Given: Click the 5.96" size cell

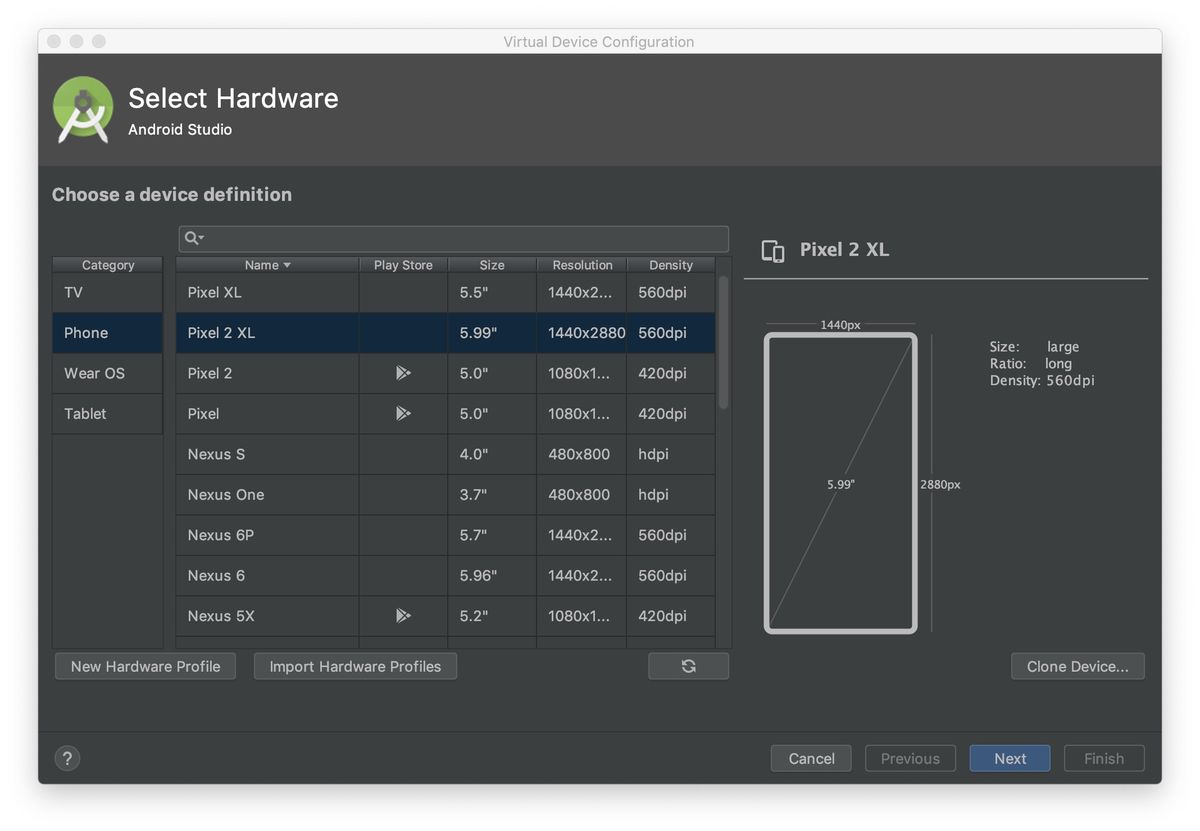Looking at the screenshot, I should (x=492, y=575).
